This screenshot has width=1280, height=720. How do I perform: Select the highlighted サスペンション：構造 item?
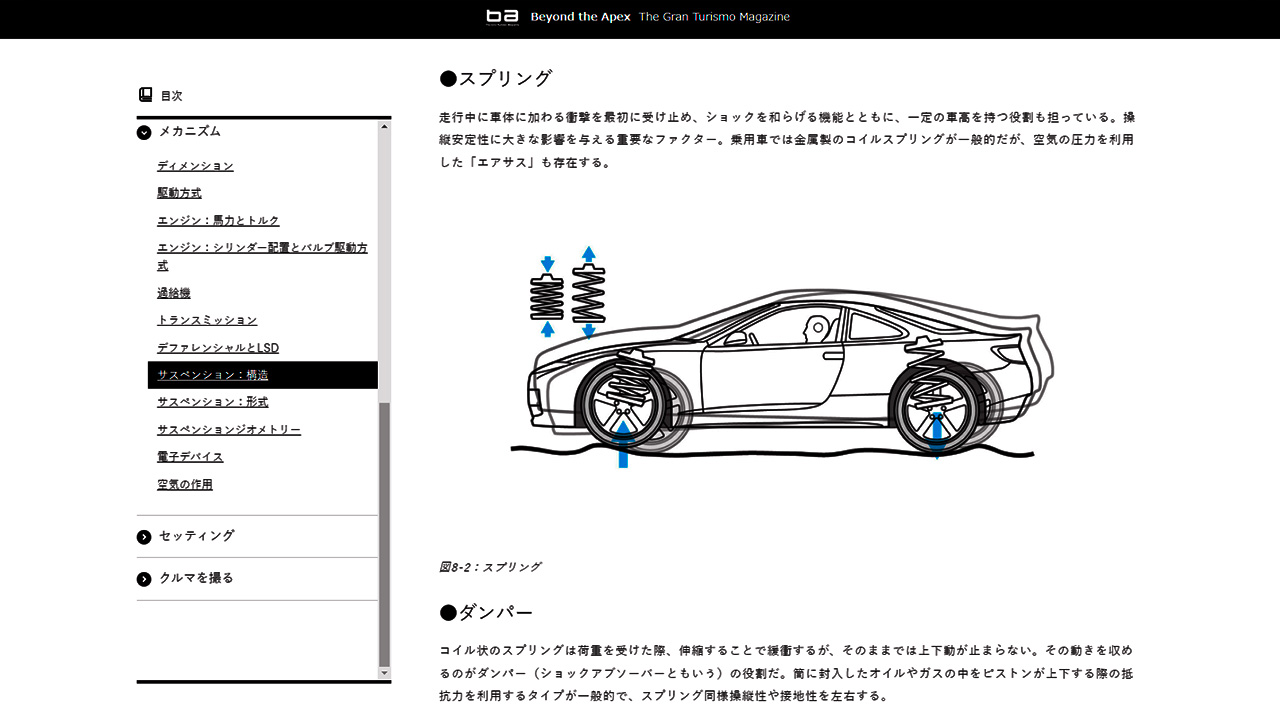pos(262,375)
